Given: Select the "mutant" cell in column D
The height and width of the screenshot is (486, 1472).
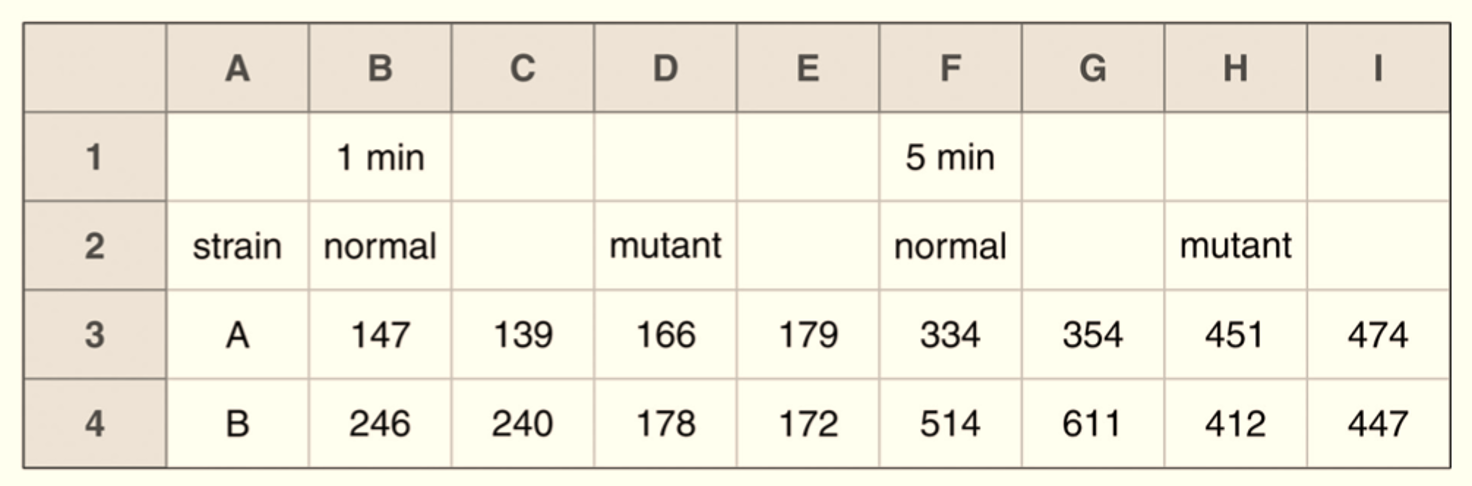Looking at the screenshot, I should coord(665,246).
